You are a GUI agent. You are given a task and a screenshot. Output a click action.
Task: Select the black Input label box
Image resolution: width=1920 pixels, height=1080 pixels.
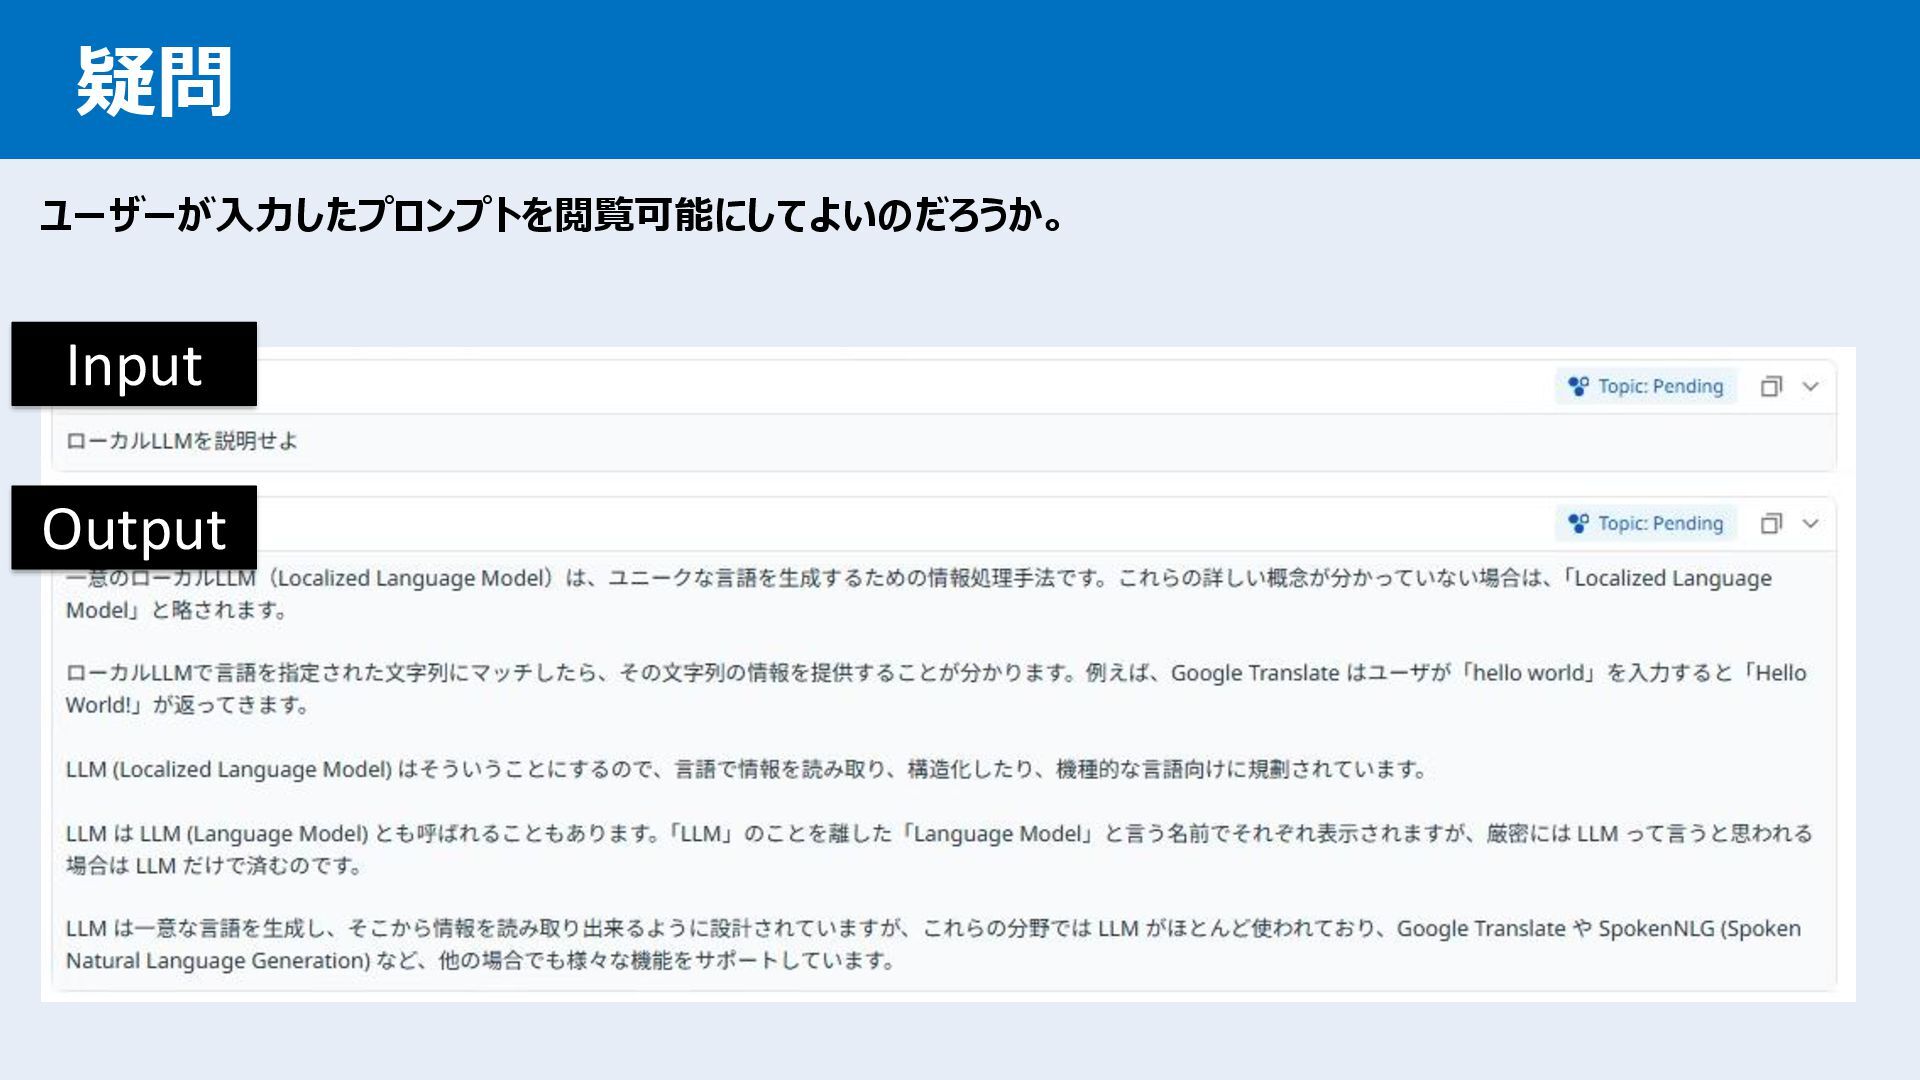(134, 364)
